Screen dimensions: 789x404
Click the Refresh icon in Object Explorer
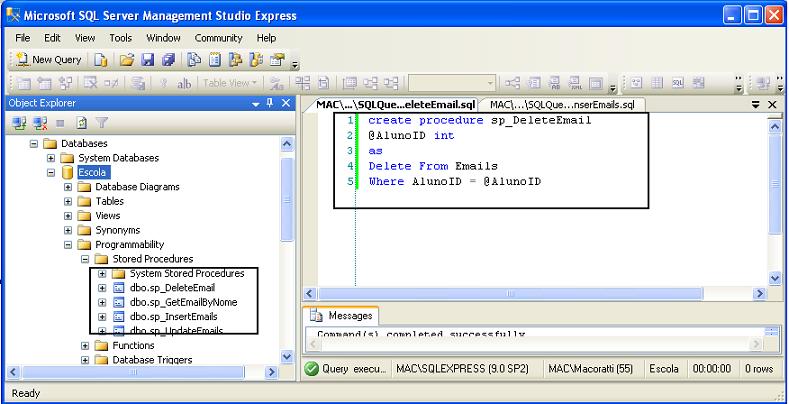pyautogui.click(x=82, y=123)
